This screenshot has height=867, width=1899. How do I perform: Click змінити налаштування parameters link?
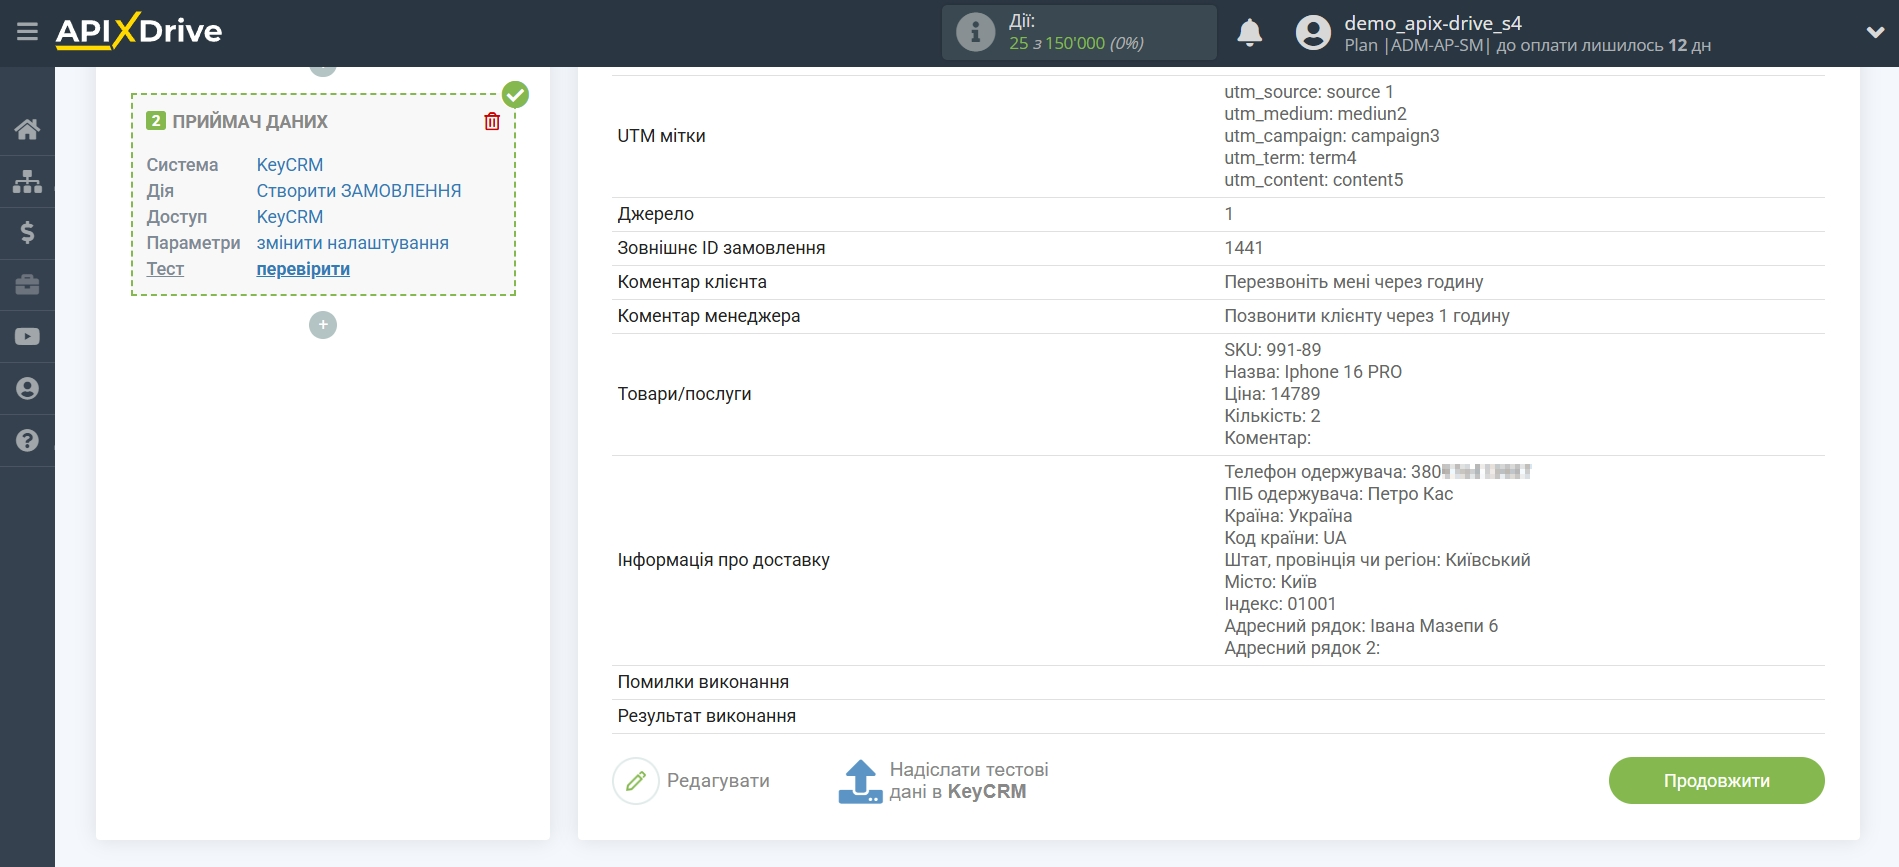352,243
